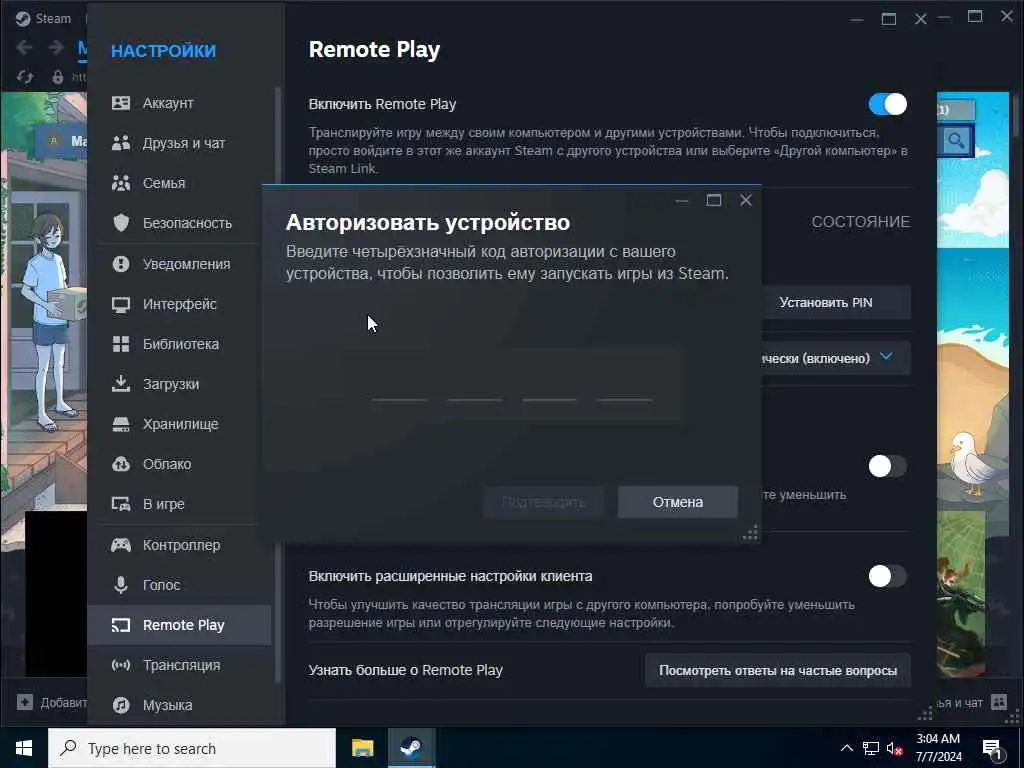This screenshot has height=768, width=1024.
Task: Click the Музыка note icon
Action: (121, 705)
